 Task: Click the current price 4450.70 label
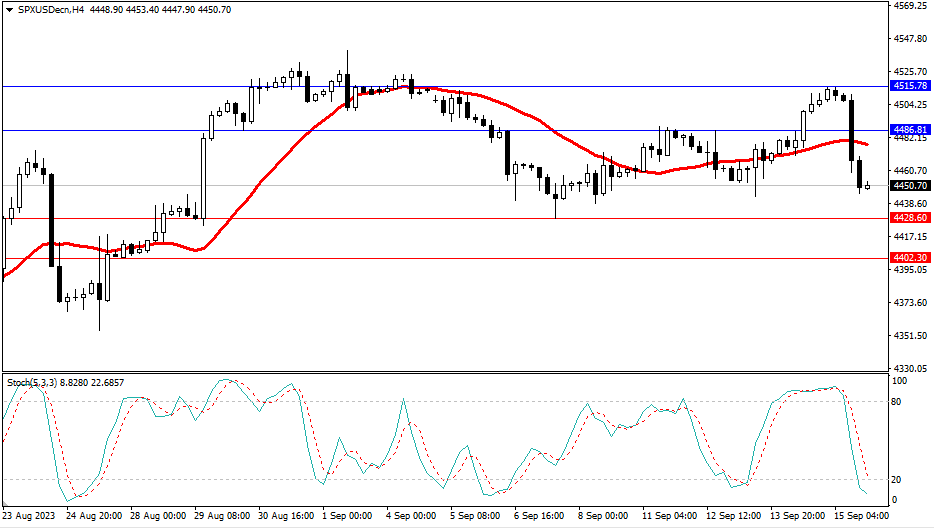pyautogui.click(x=911, y=186)
